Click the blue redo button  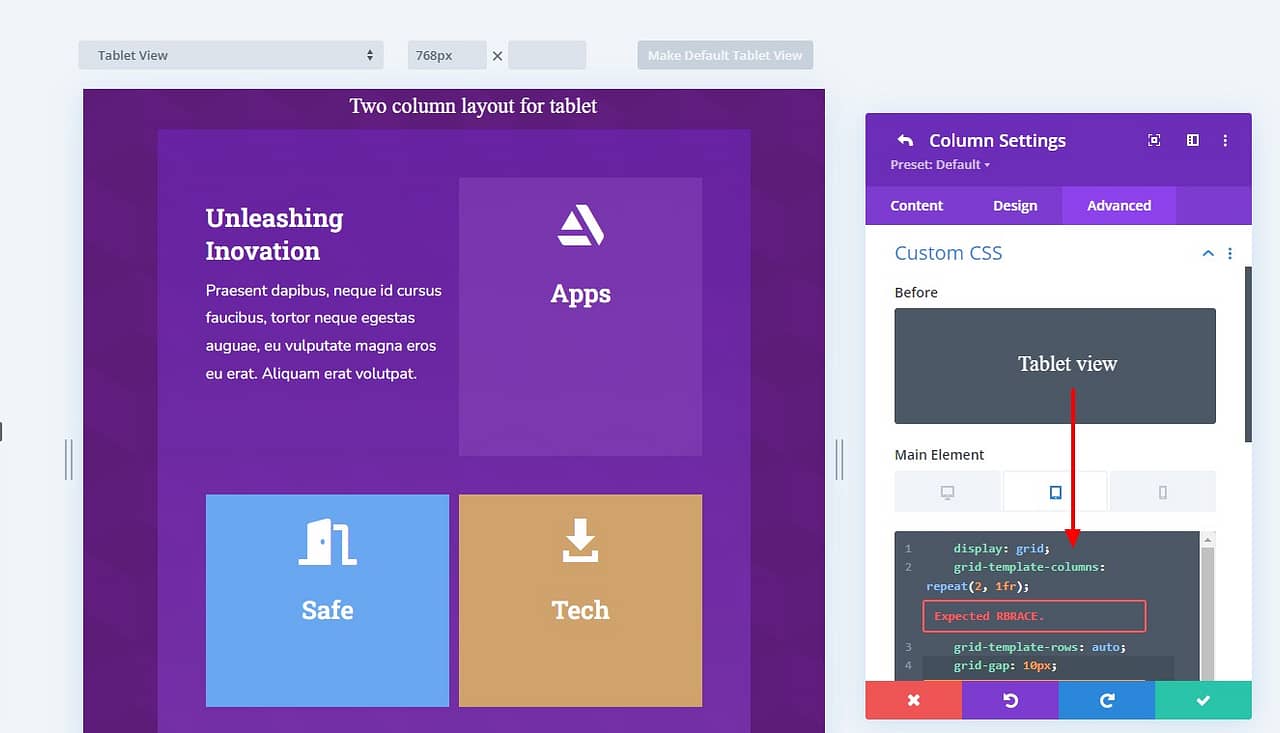(x=1106, y=700)
